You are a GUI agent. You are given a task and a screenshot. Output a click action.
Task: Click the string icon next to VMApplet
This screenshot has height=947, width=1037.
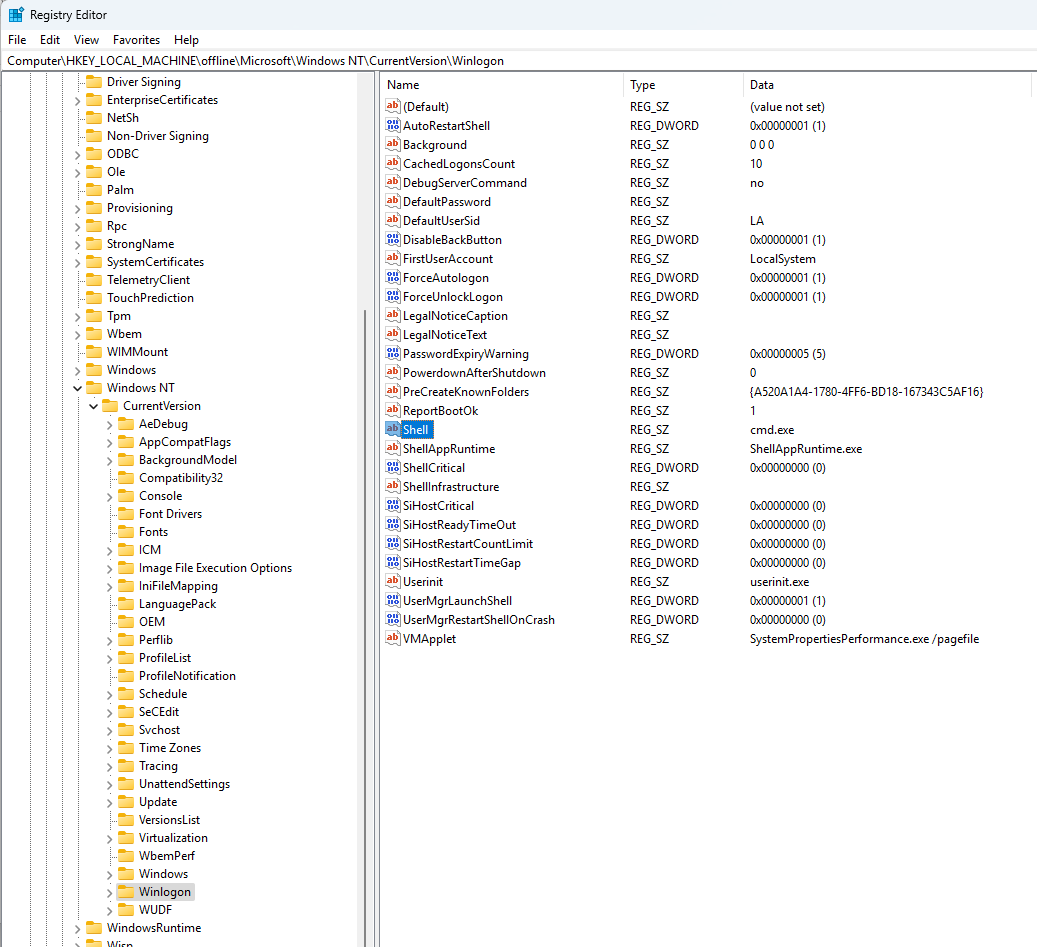pos(393,638)
